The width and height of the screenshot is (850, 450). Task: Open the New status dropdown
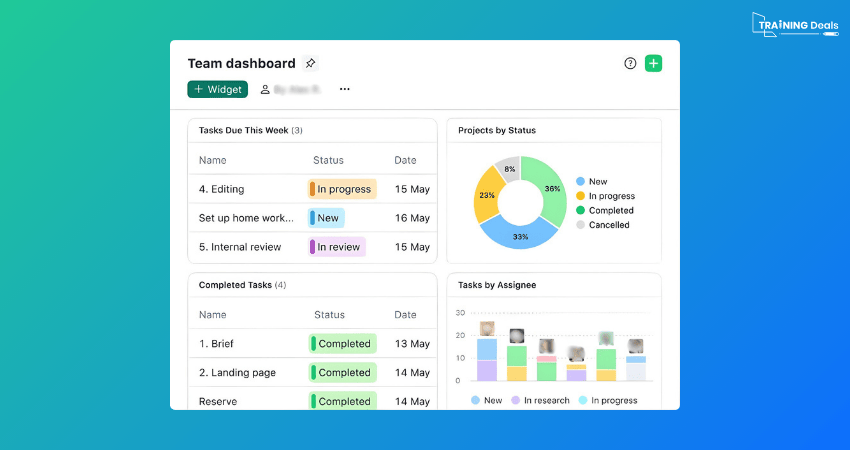[327, 218]
